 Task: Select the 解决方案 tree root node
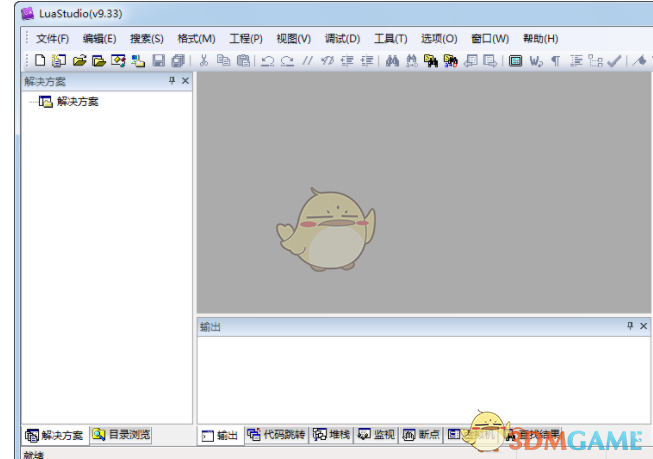[x=77, y=102]
